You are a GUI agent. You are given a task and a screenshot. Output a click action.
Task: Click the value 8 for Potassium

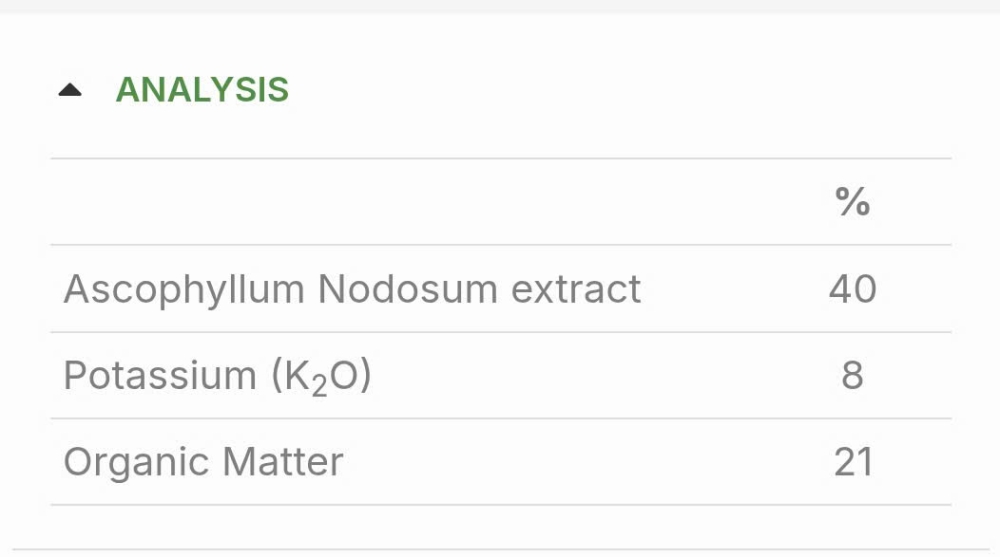(853, 375)
